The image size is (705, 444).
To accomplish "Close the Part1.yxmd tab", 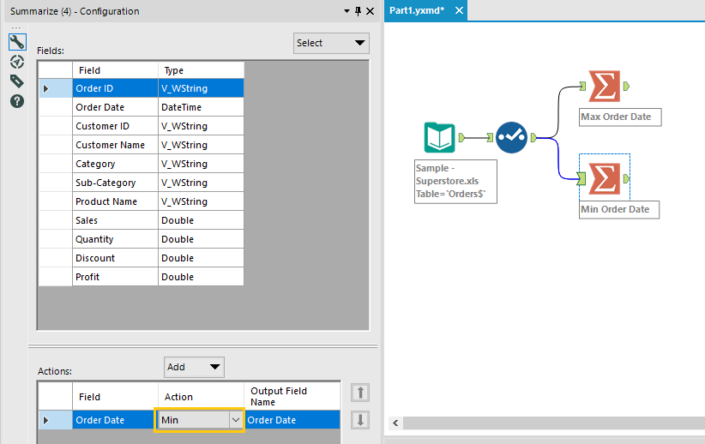I will tap(459, 10).
